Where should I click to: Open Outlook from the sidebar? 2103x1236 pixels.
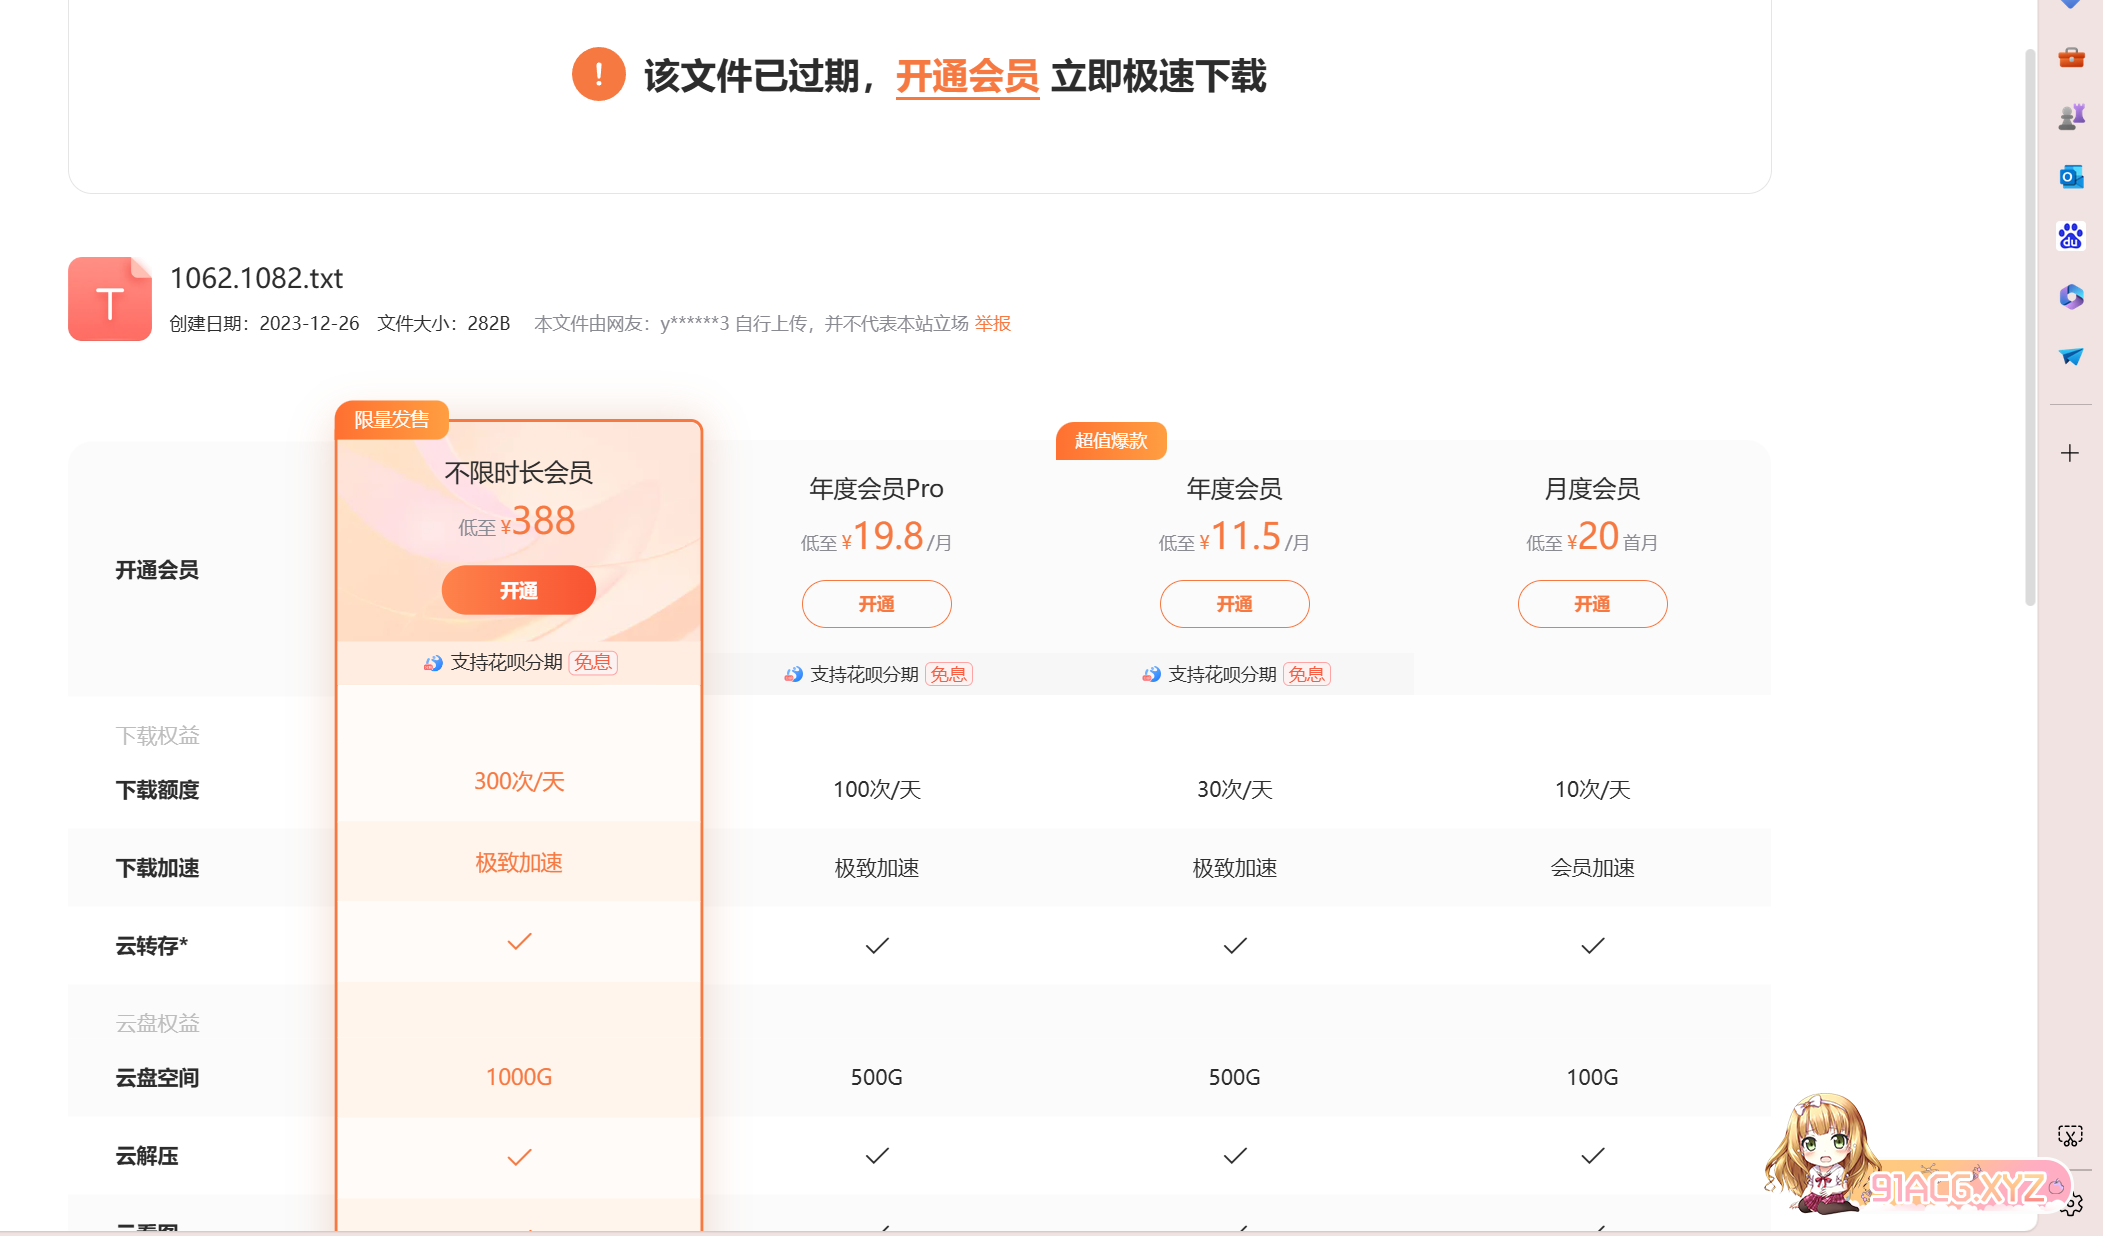point(2071,177)
